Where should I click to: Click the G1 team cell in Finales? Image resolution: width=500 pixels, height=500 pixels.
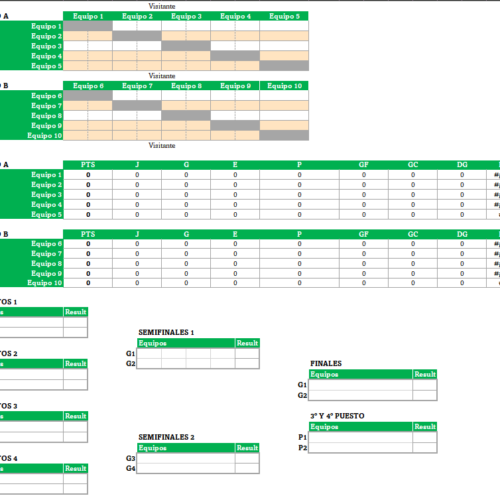[361, 385]
